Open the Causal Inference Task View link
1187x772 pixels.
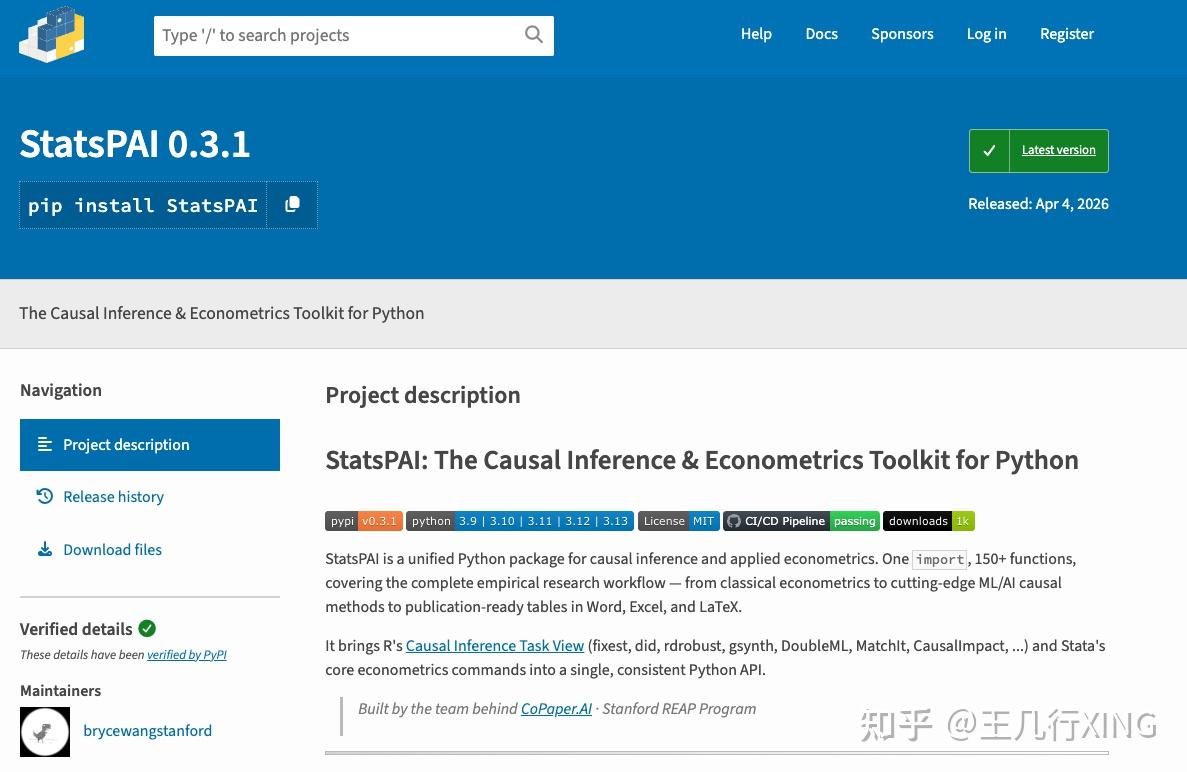(495, 646)
